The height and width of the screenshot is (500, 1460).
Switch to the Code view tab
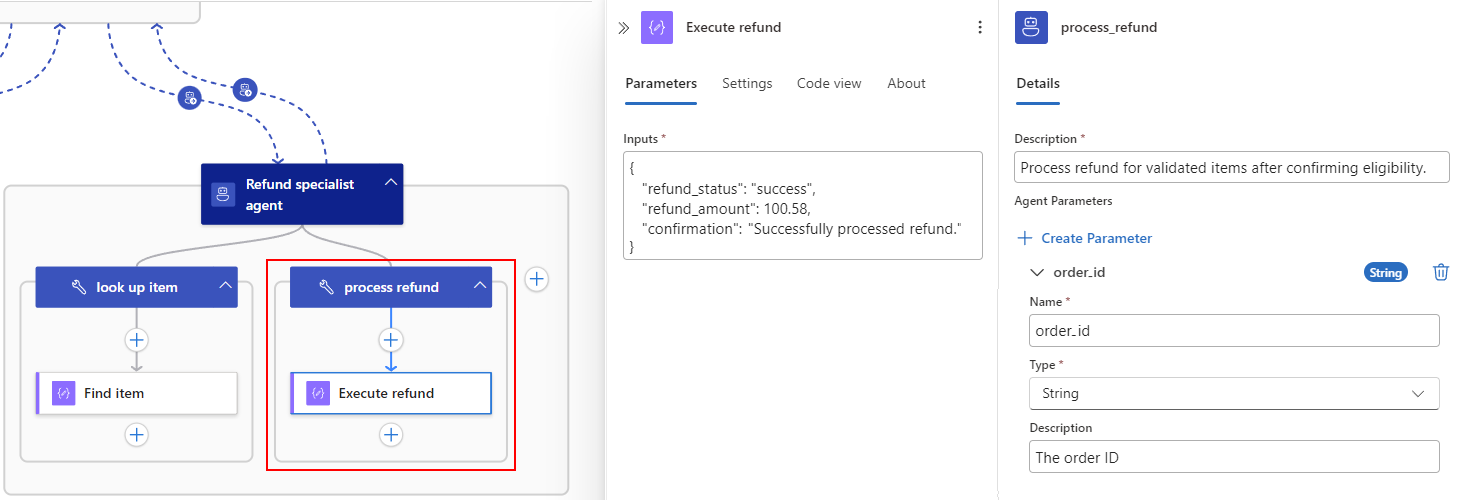[x=829, y=84]
